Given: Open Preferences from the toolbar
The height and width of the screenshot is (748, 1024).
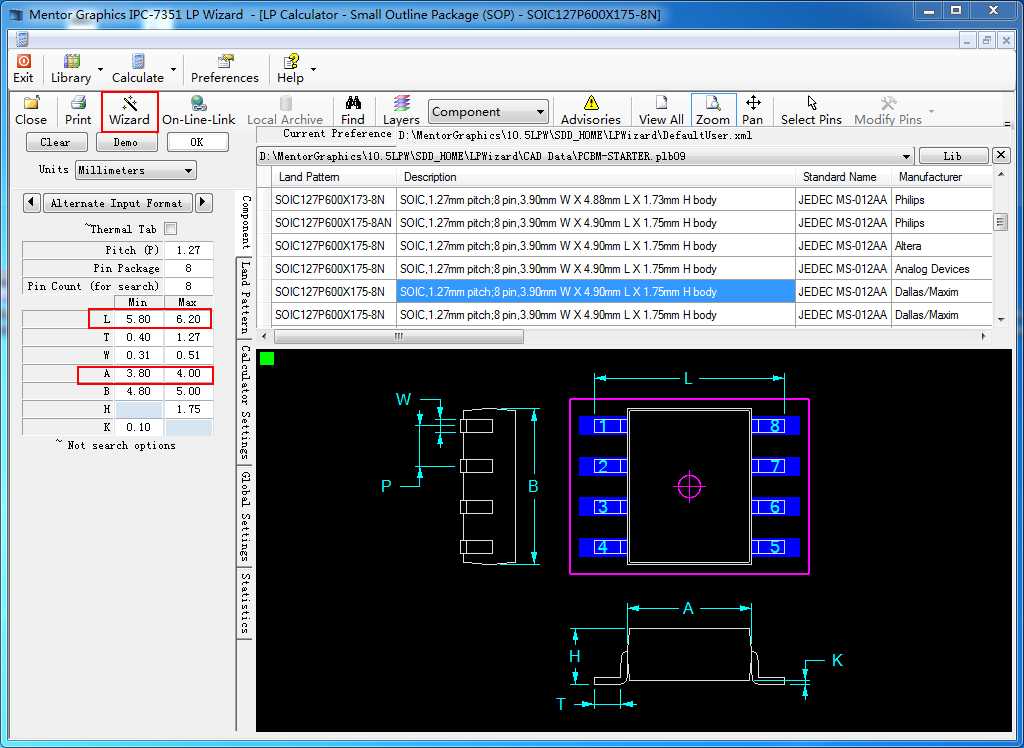Looking at the screenshot, I should tap(225, 69).
